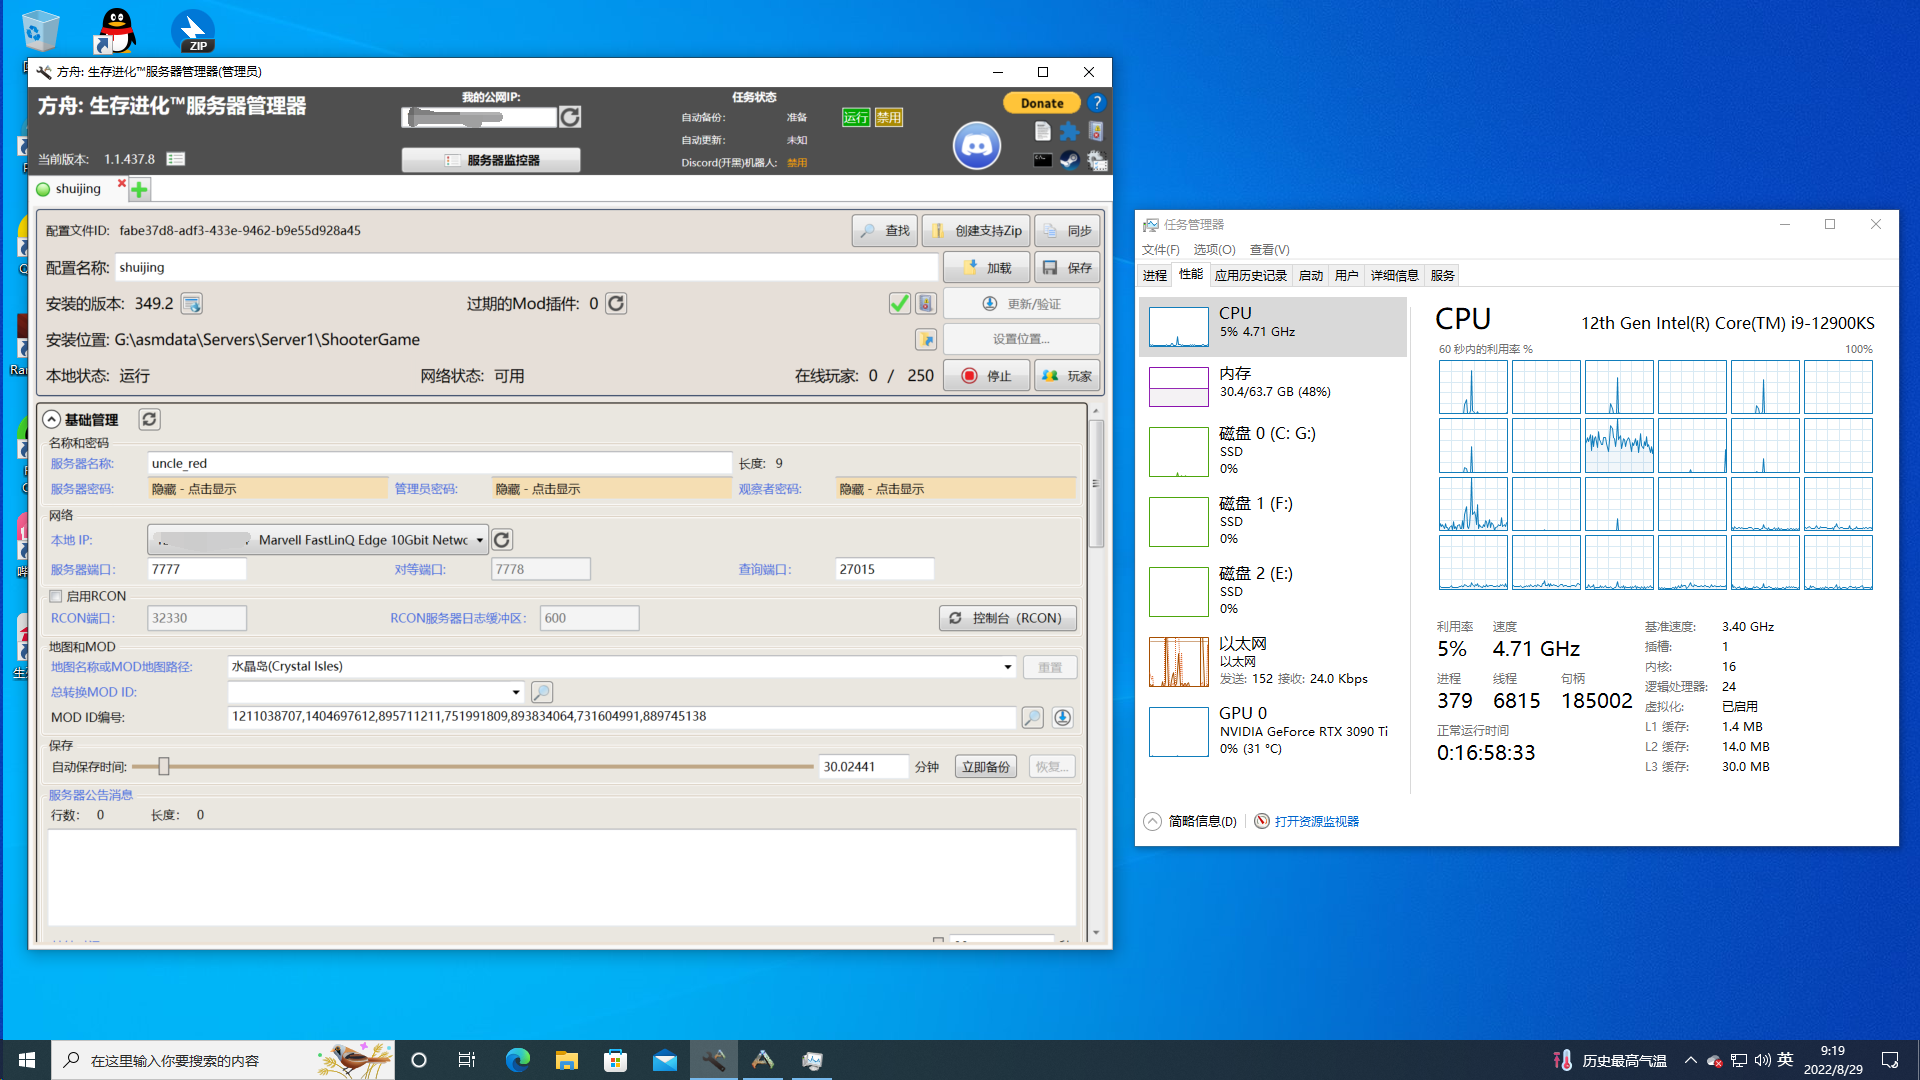1920x1080 pixels.
Task: Open the 总转换MOD ID dropdown
Action: click(516, 692)
